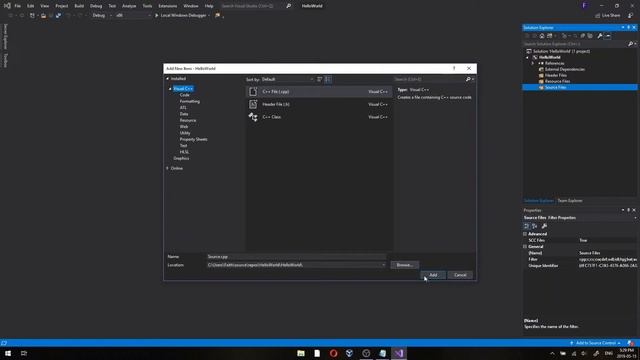Click the Live Share button

[608, 16]
